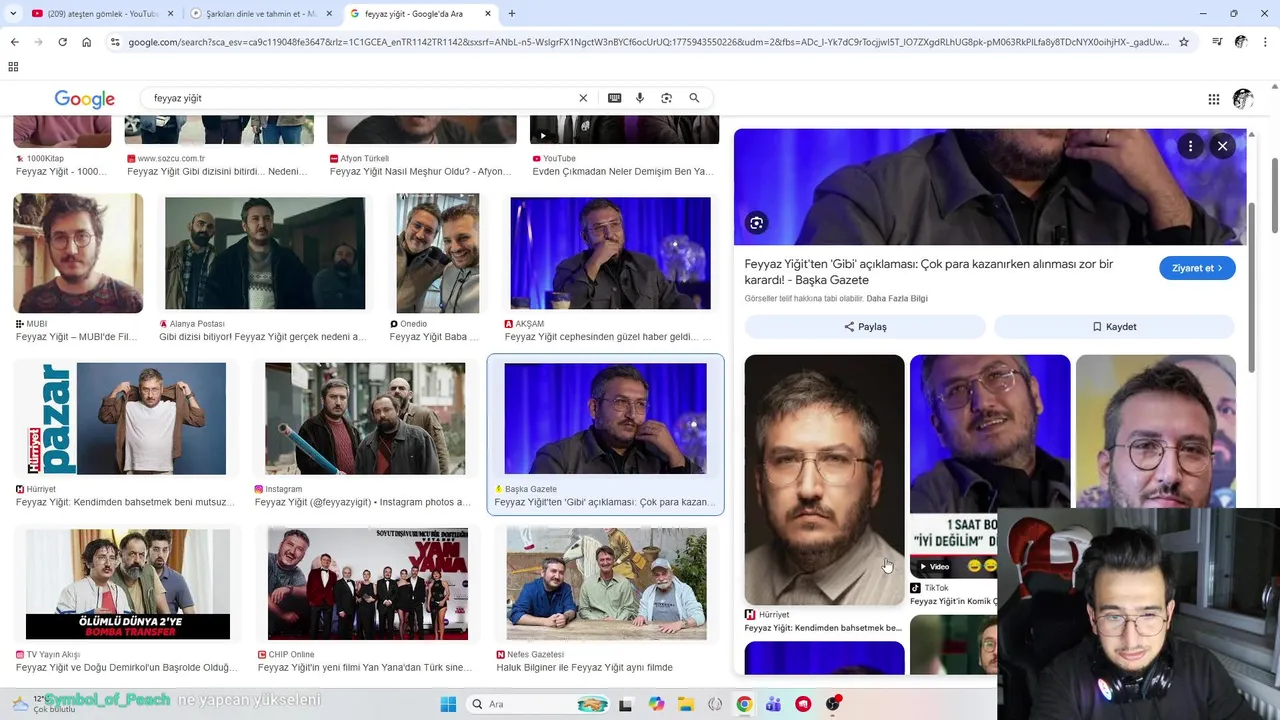Click the Paylaş share button
Viewport: 1280px width, 720px height.
click(x=865, y=327)
